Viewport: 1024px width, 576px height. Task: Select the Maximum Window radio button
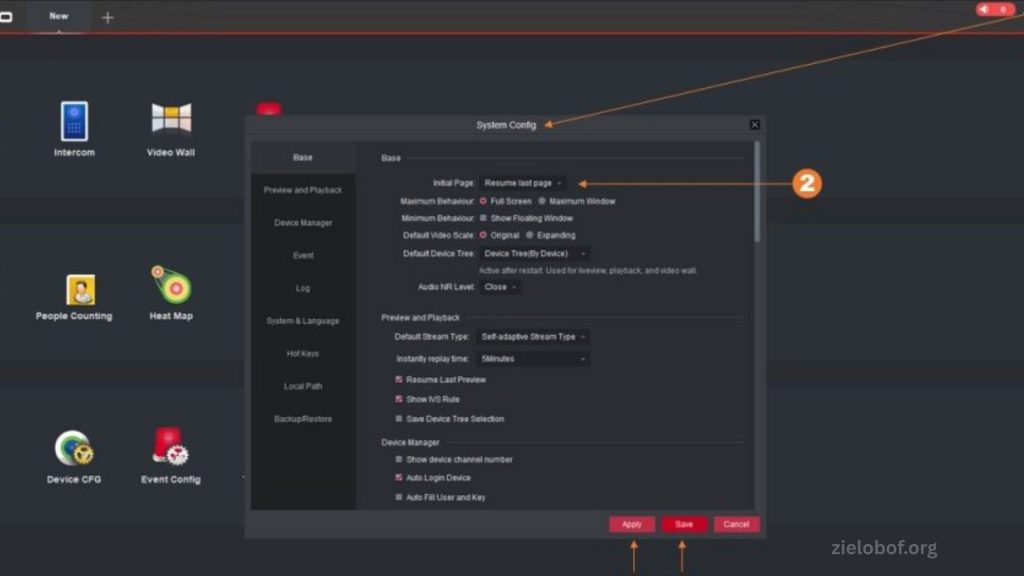point(543,201)
